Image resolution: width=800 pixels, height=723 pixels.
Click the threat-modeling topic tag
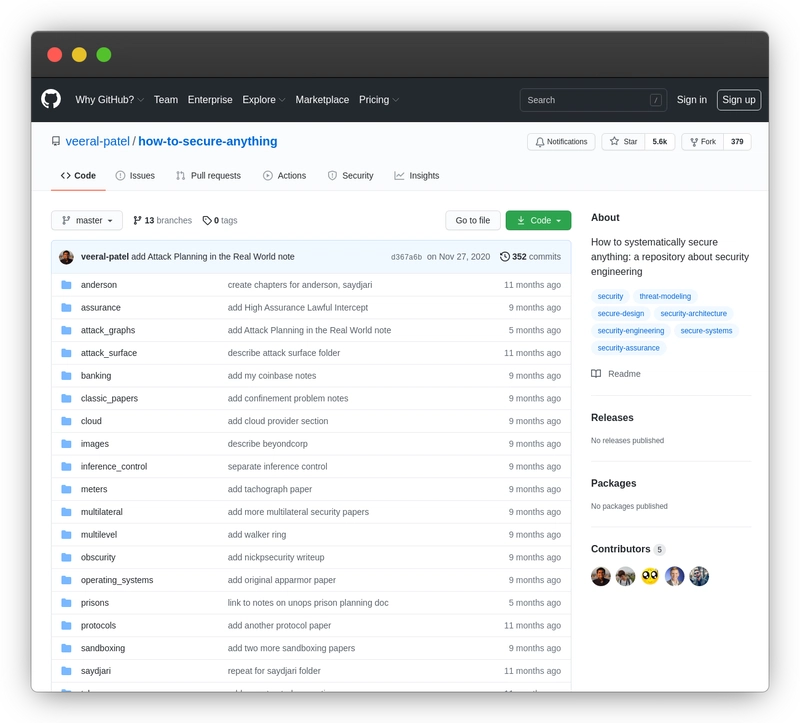click(x=665, y=296)
